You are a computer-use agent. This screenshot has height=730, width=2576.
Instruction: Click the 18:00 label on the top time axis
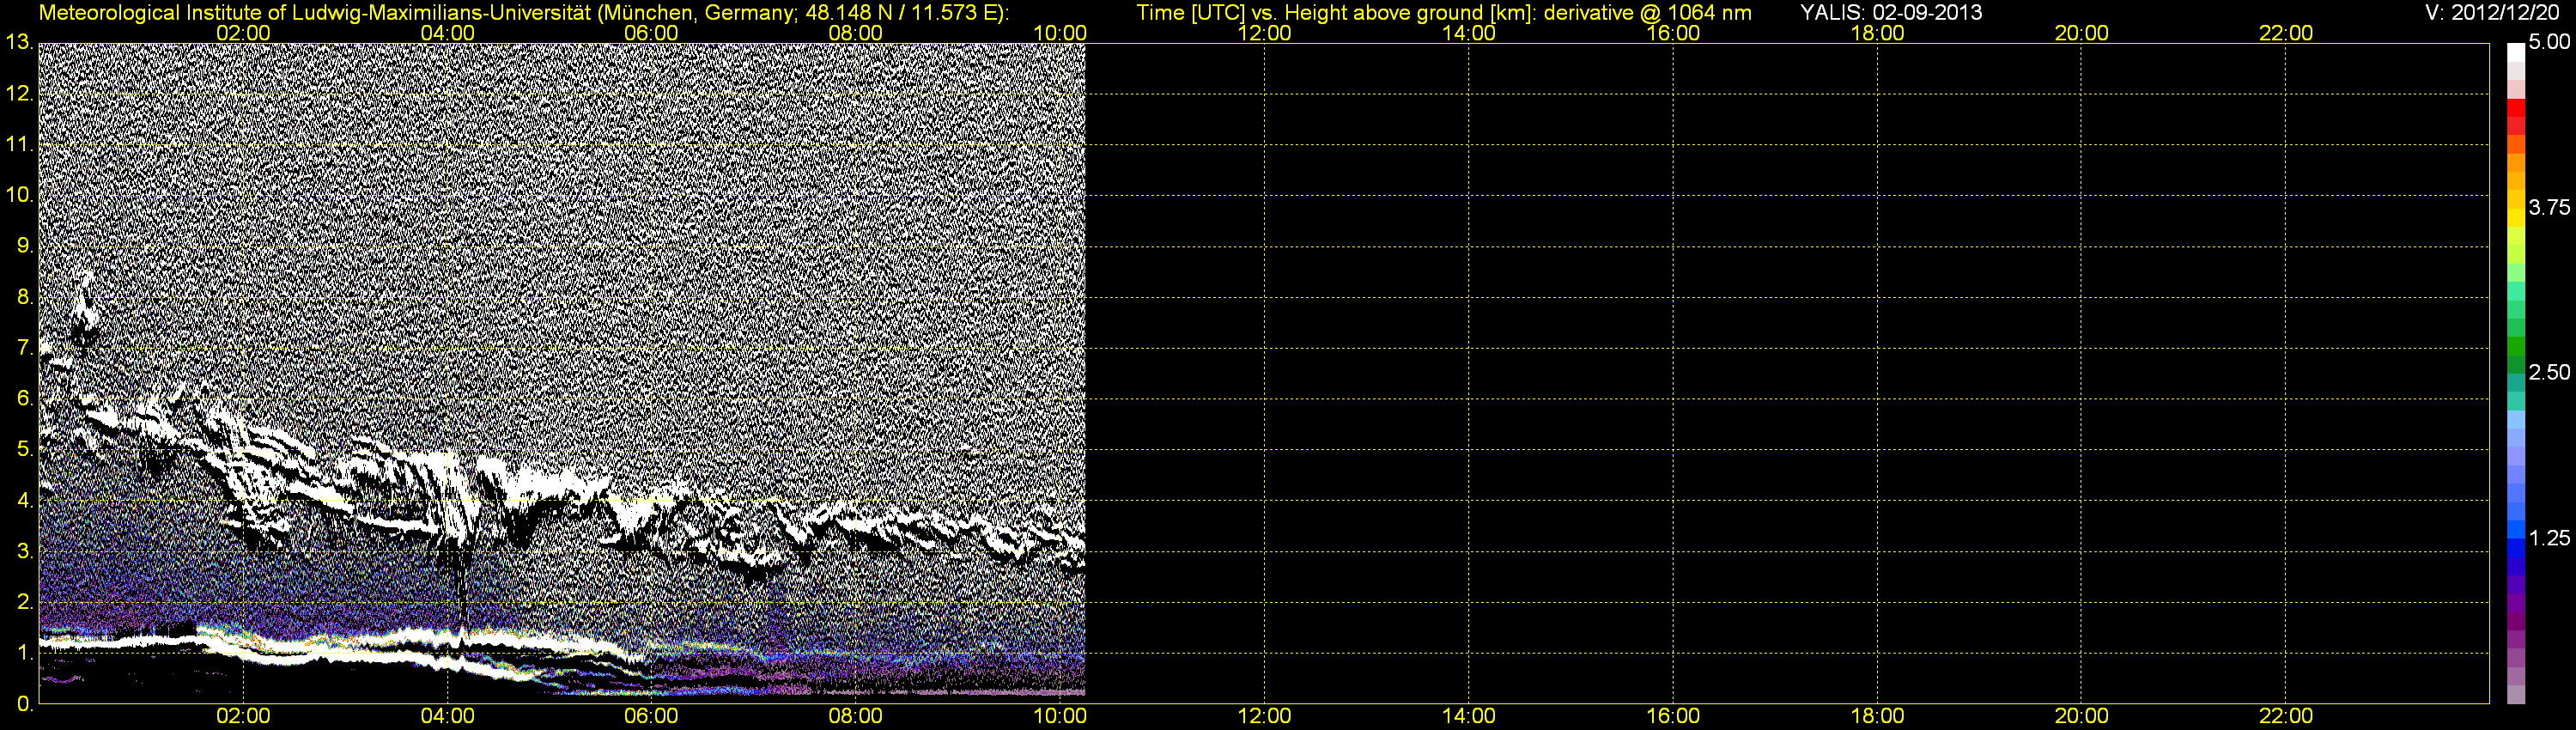(x=1877, y=33)
